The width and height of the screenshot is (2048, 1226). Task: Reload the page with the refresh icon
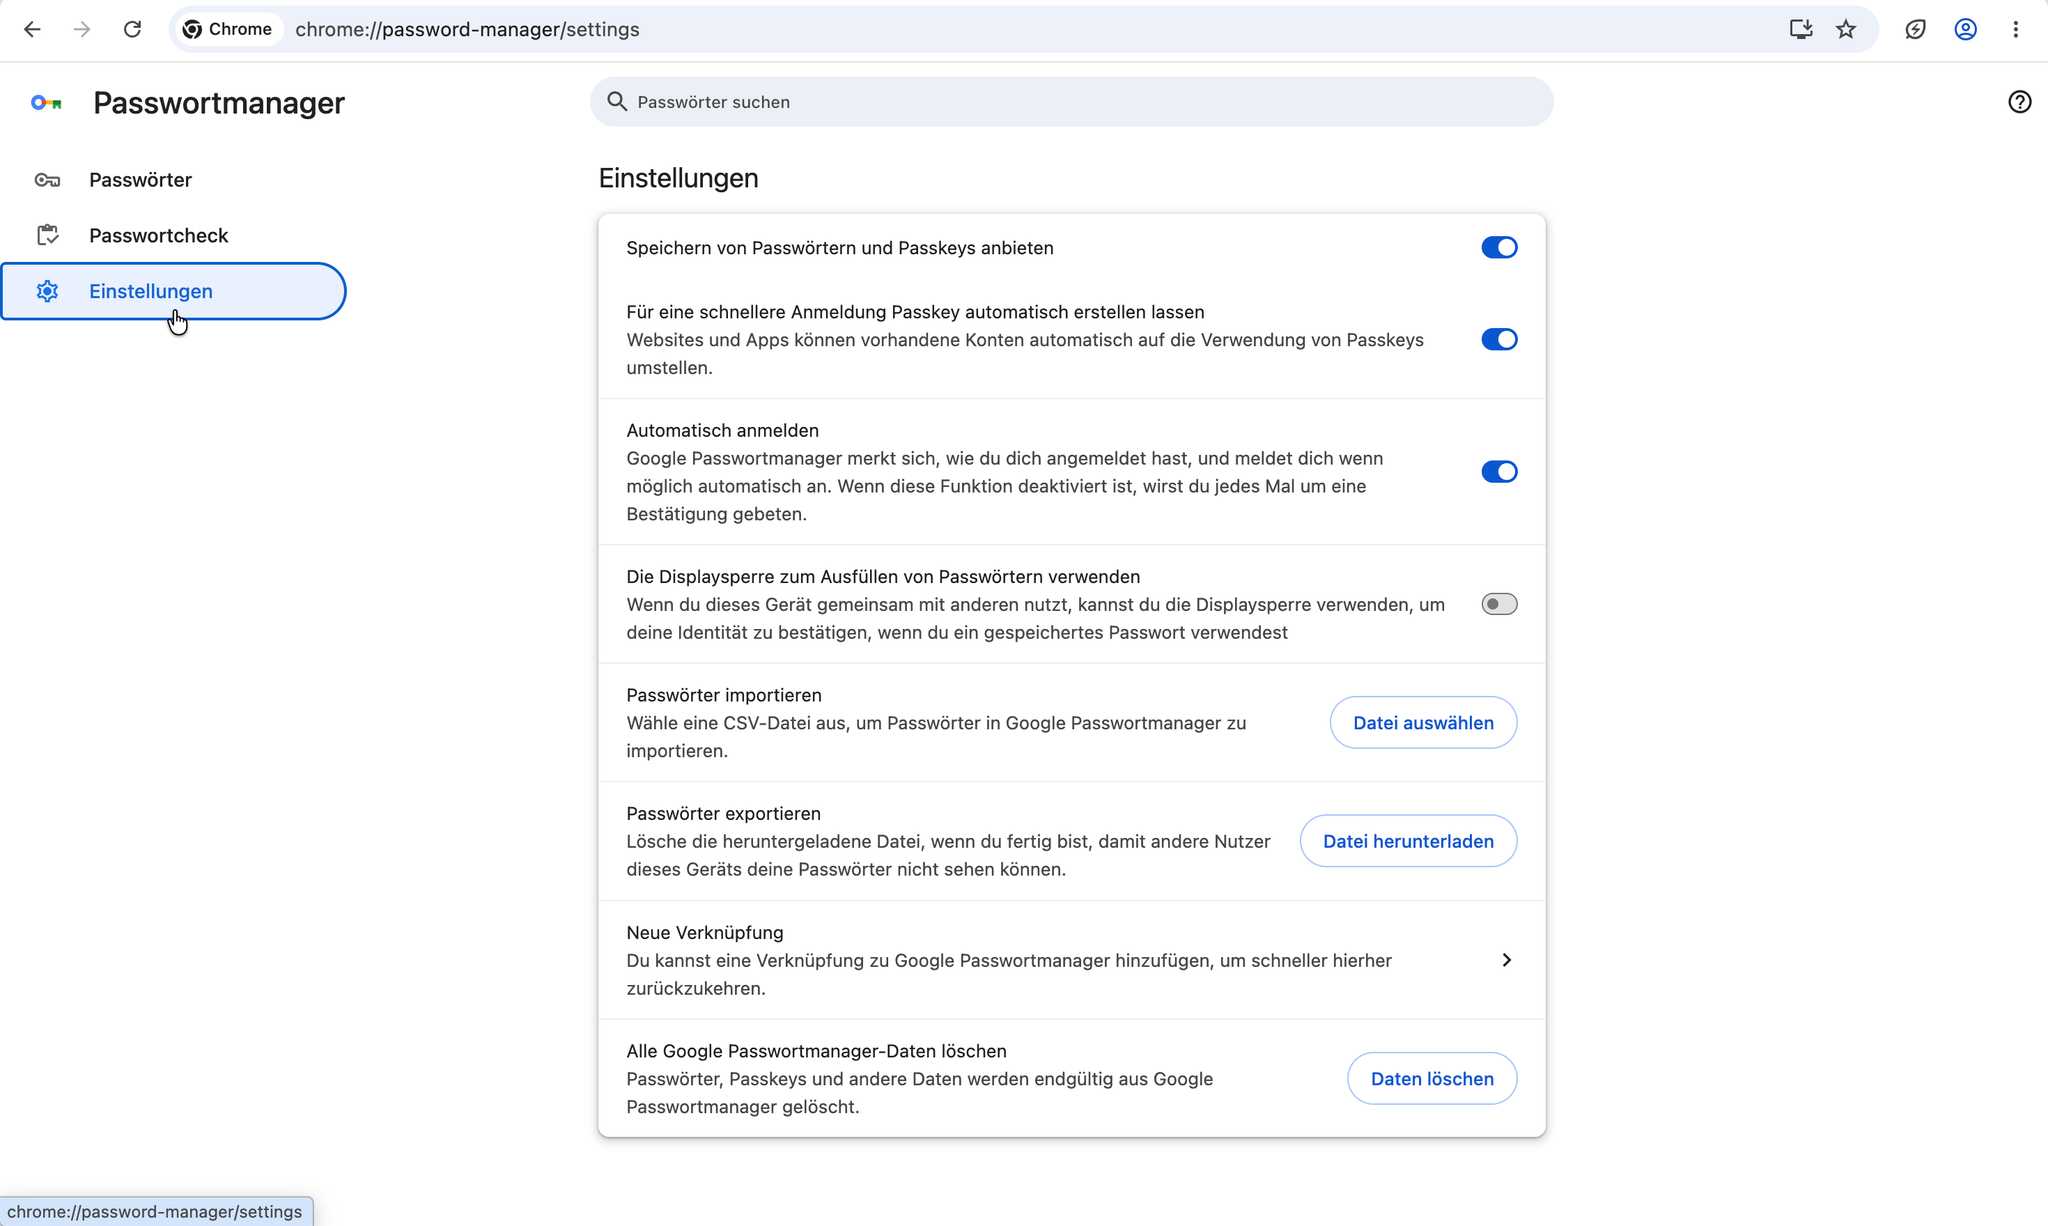[x=132, y=29]
